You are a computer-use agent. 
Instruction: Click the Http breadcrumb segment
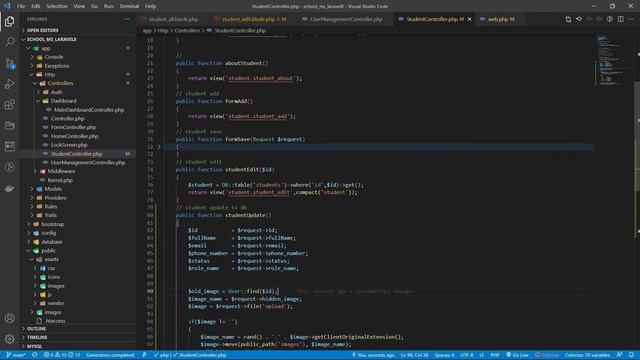coord(163,31)
